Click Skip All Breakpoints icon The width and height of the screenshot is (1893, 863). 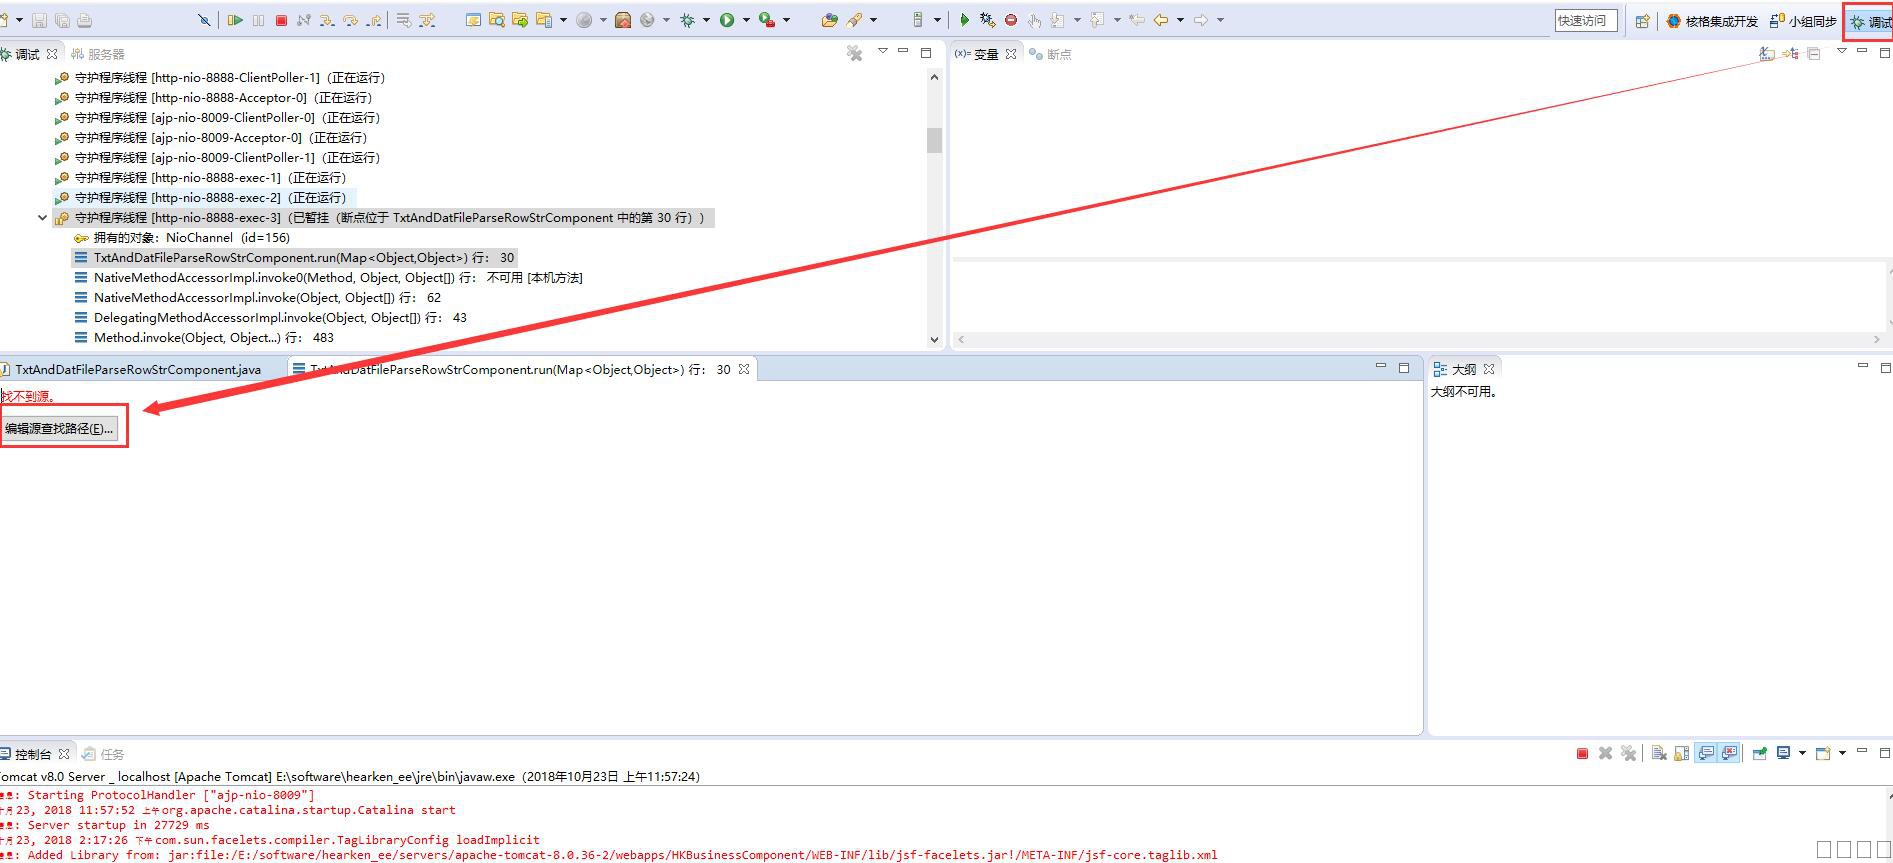tap(204, 20)
